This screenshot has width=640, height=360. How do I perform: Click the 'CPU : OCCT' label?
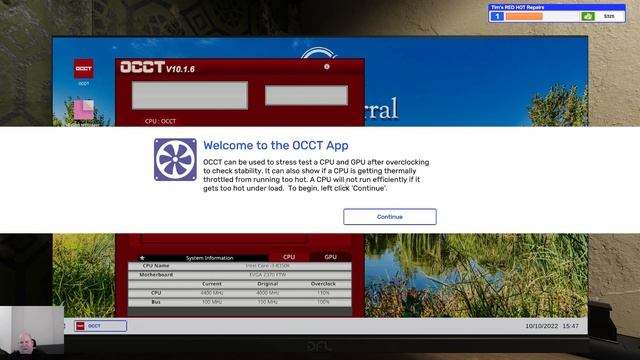tap(160, 121)
